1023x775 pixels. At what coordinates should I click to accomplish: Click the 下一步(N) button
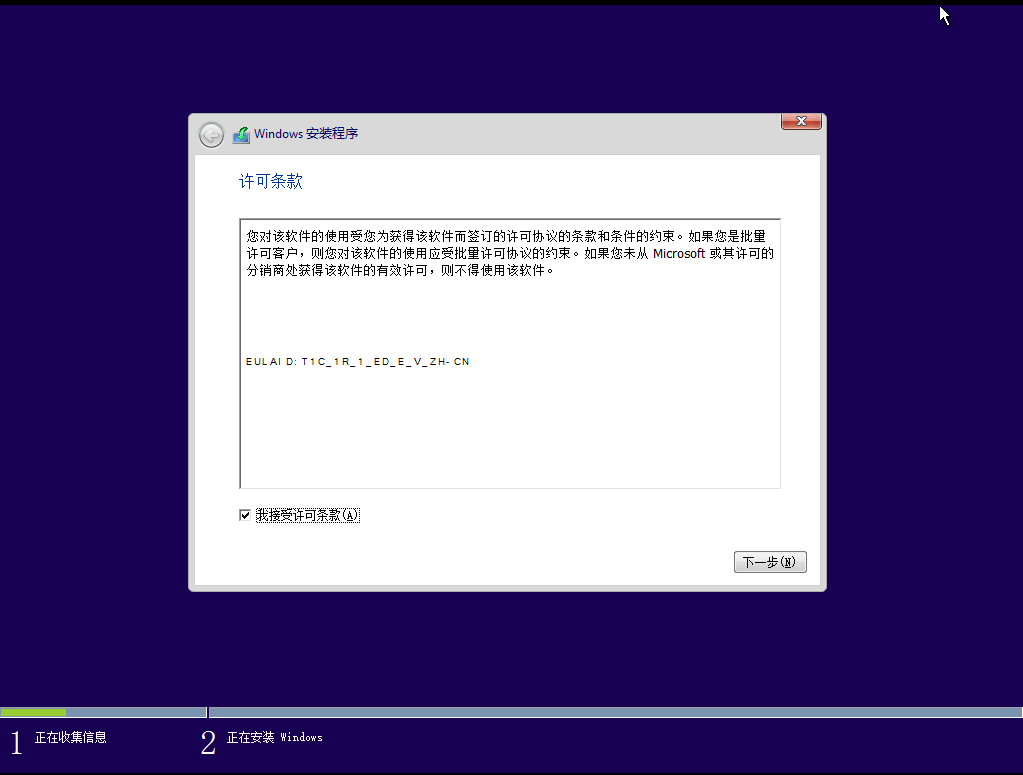pos(770,562)
